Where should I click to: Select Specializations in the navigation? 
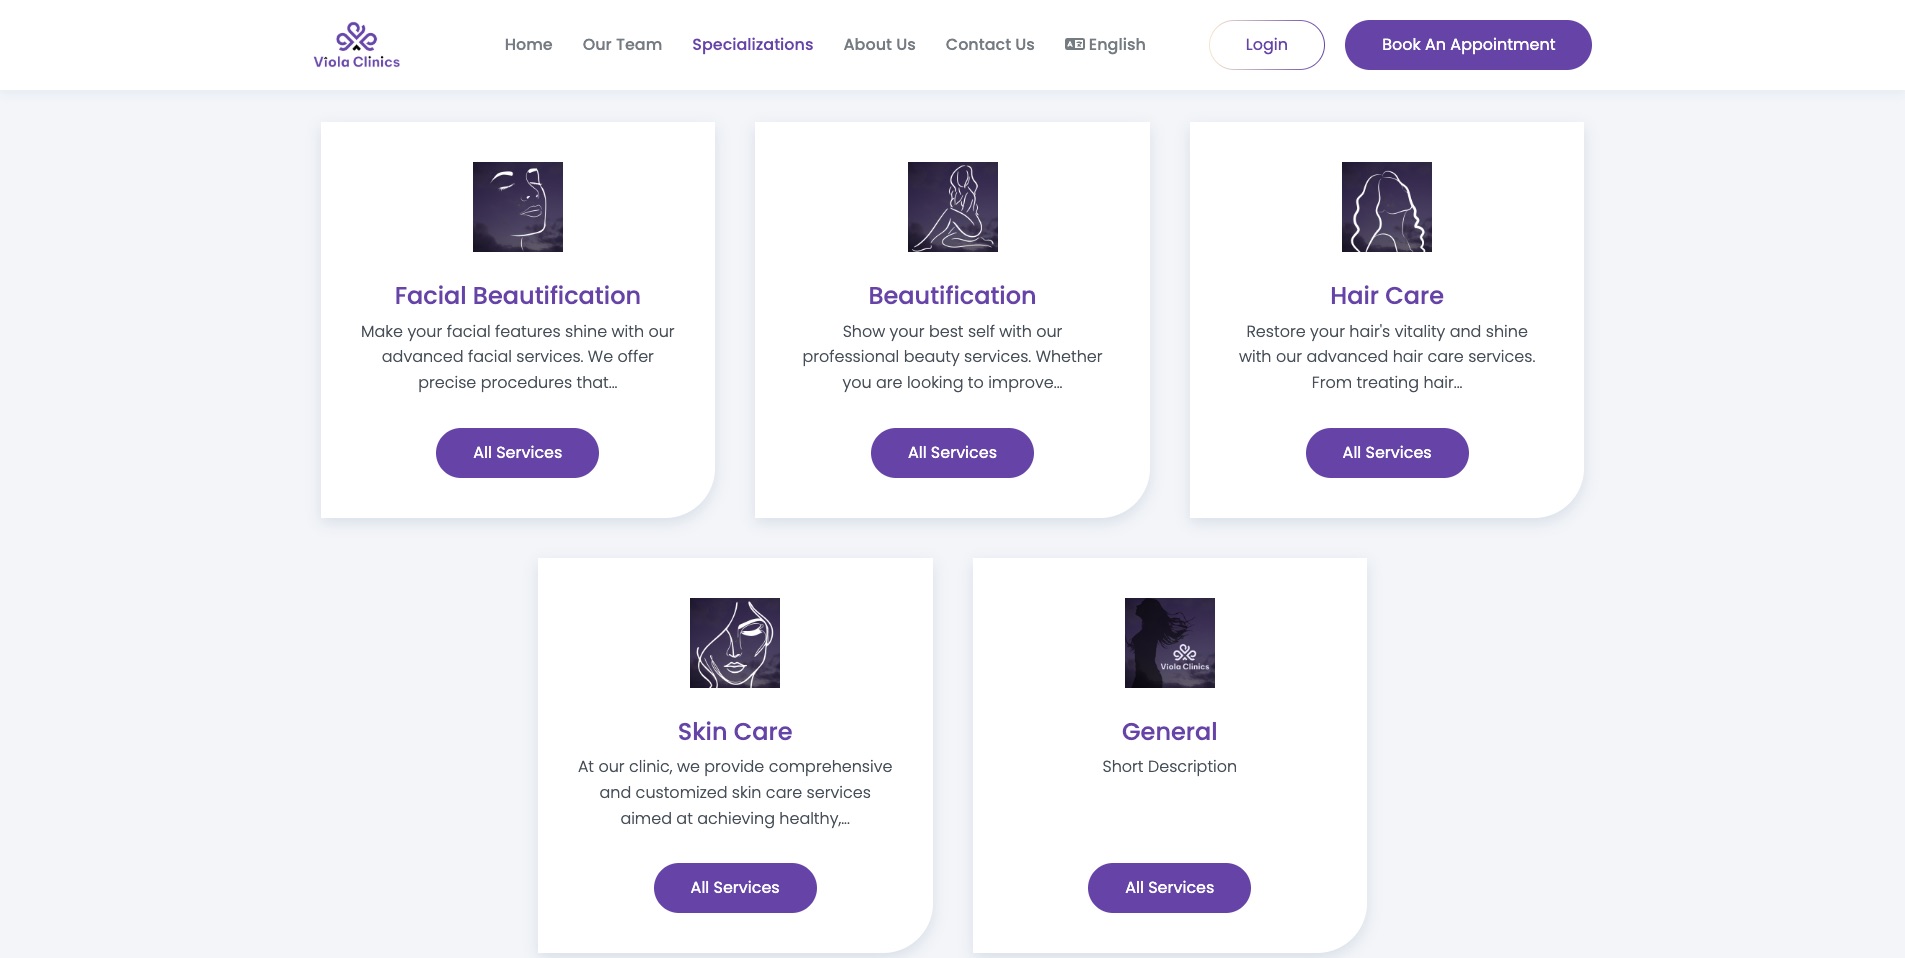click(752, 44)
